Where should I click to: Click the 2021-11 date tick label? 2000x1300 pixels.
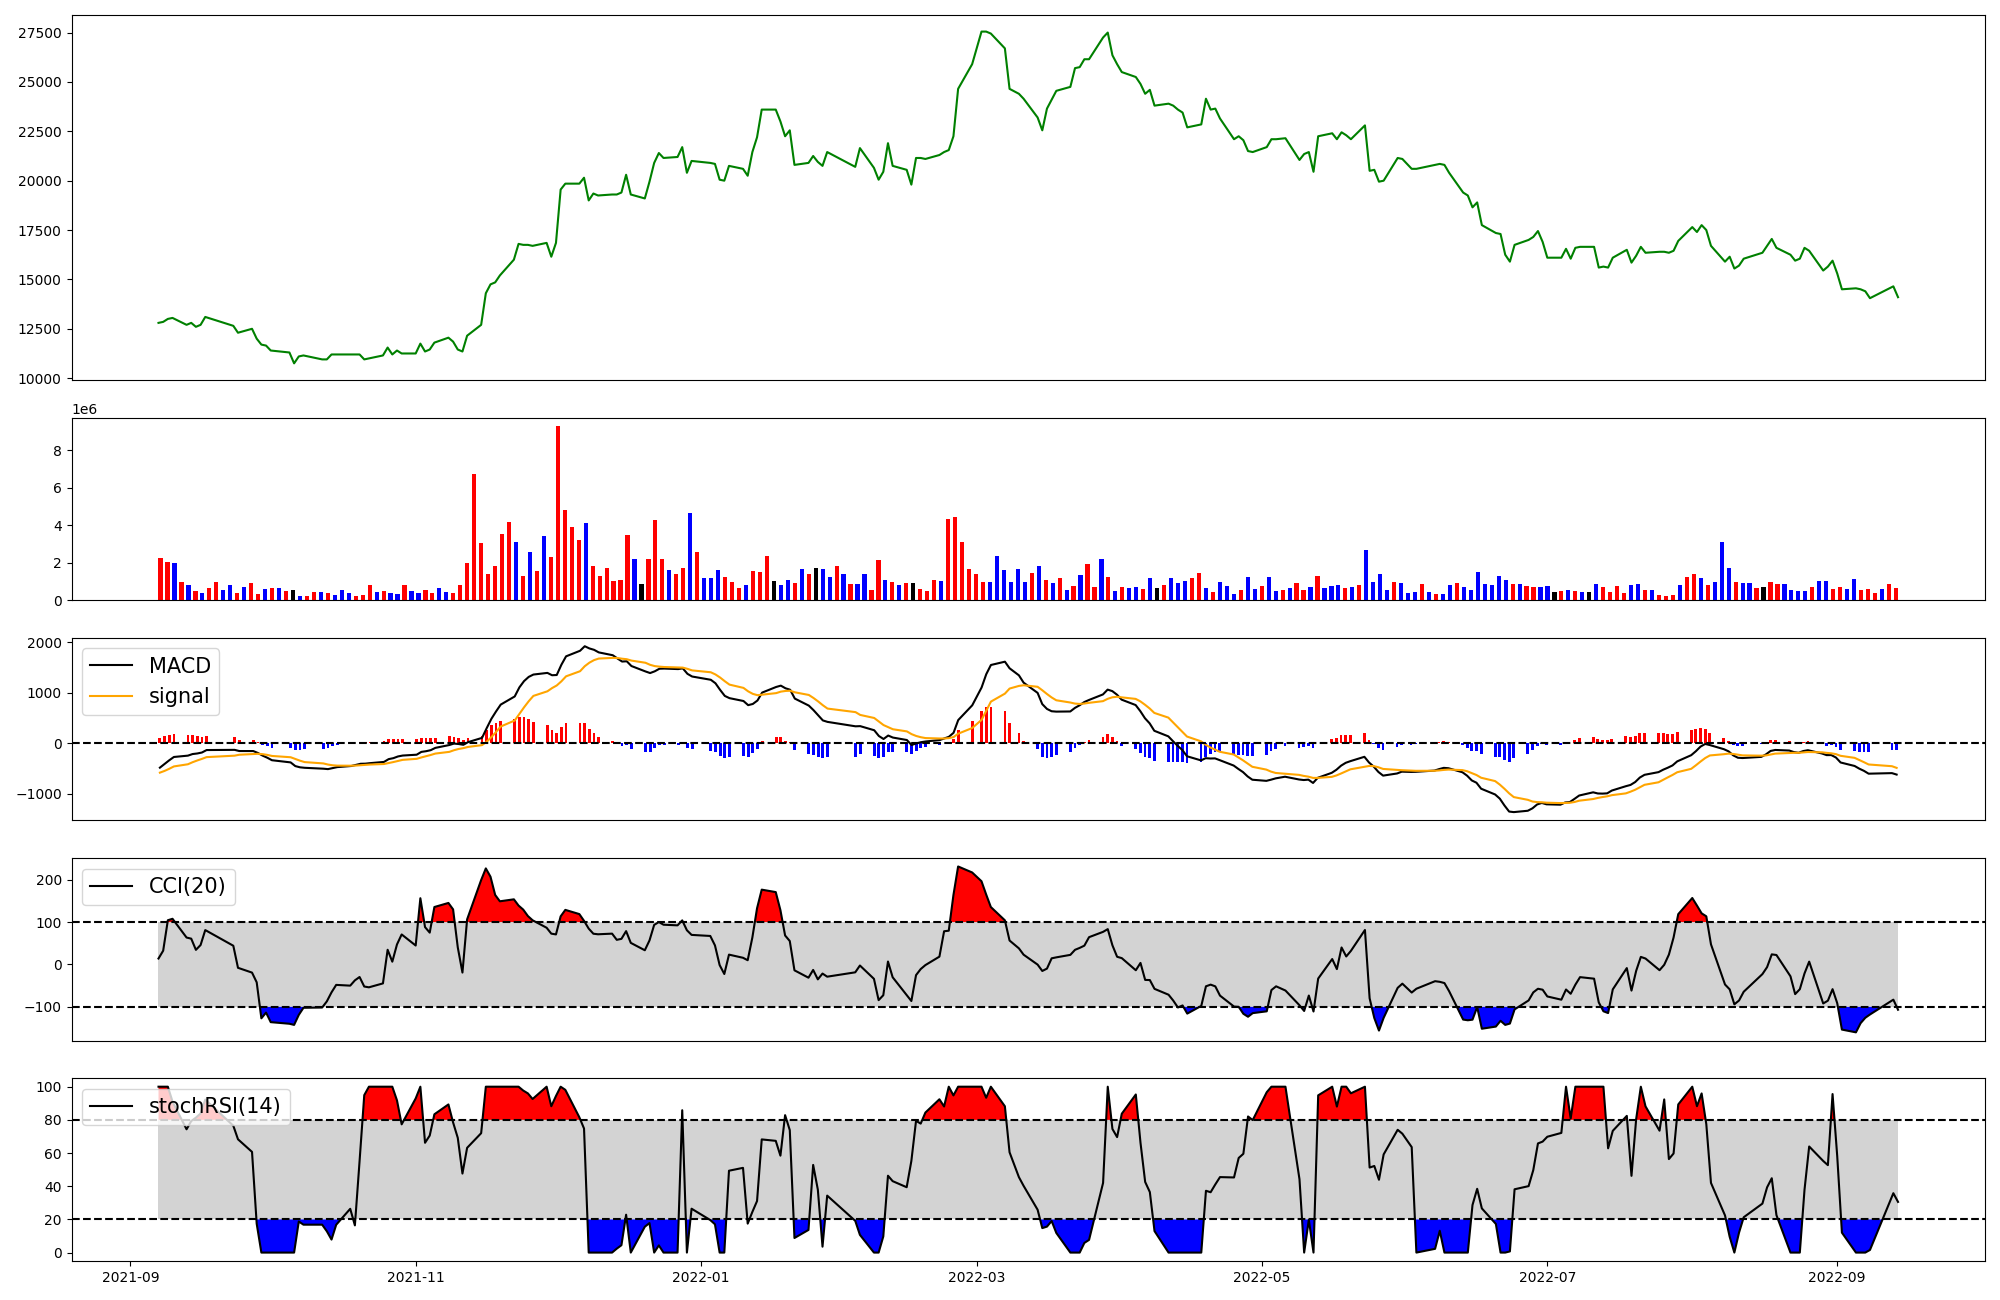tap(415, 1277)
